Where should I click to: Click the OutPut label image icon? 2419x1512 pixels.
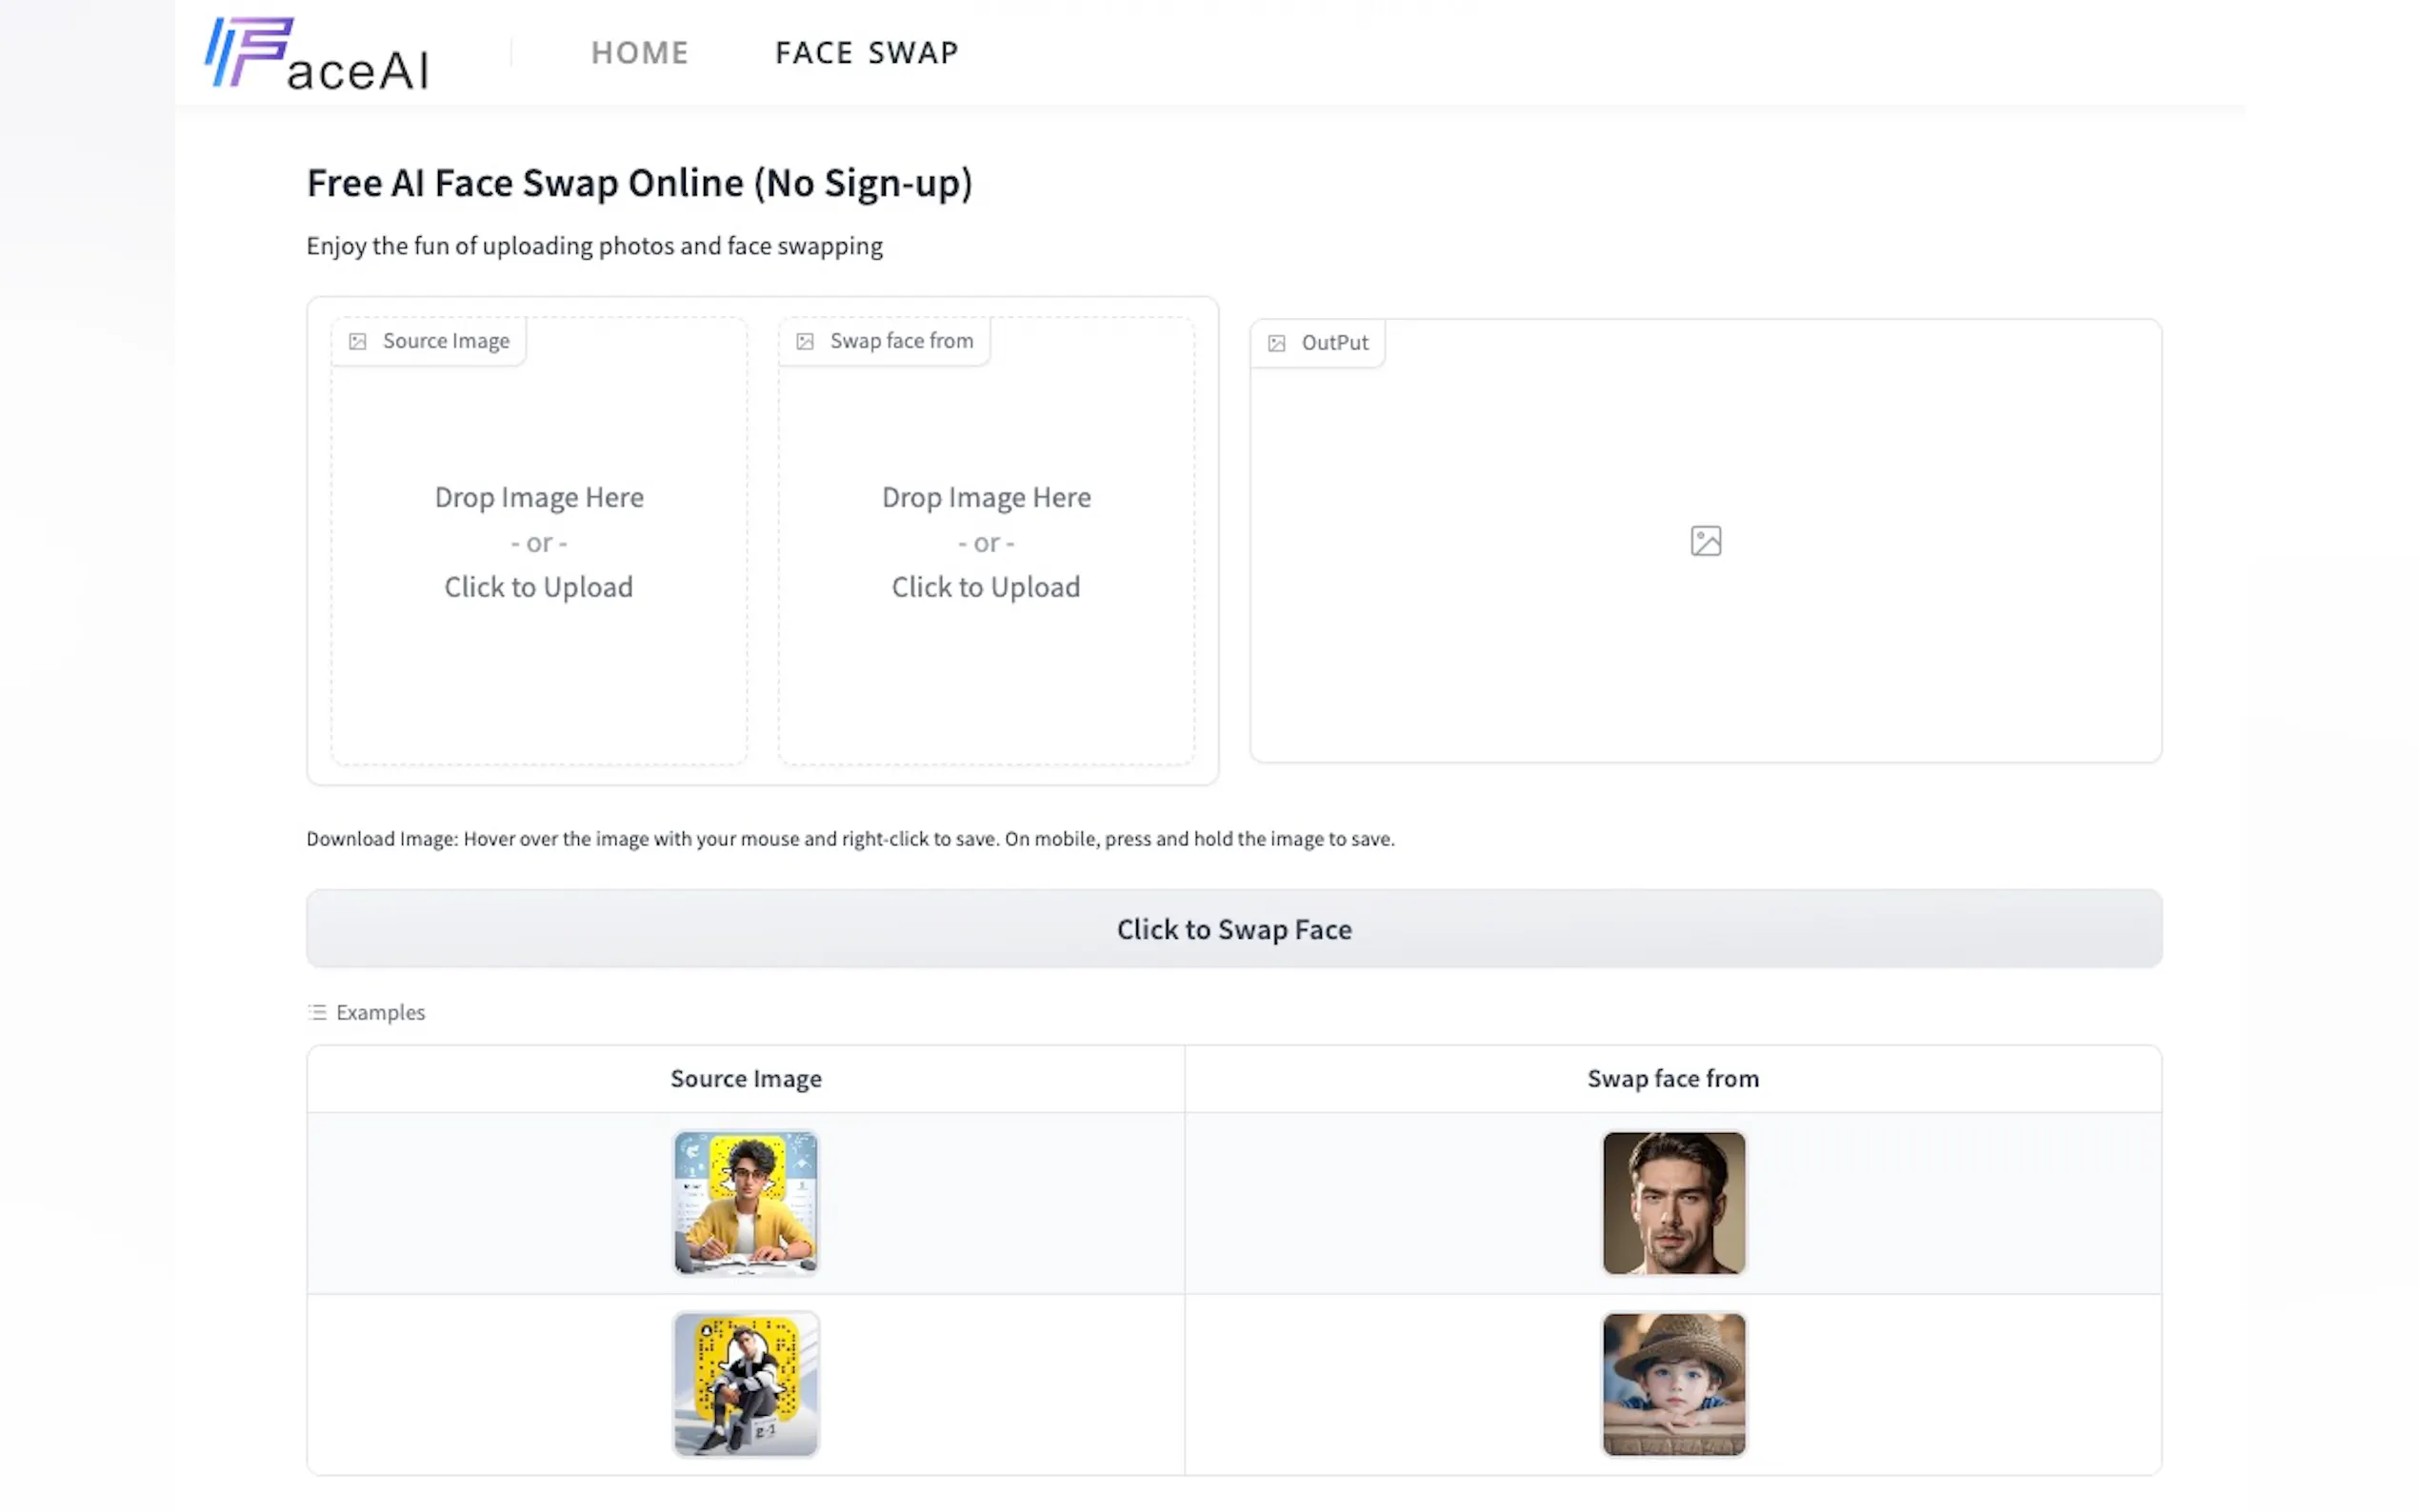coord(1276,344)
